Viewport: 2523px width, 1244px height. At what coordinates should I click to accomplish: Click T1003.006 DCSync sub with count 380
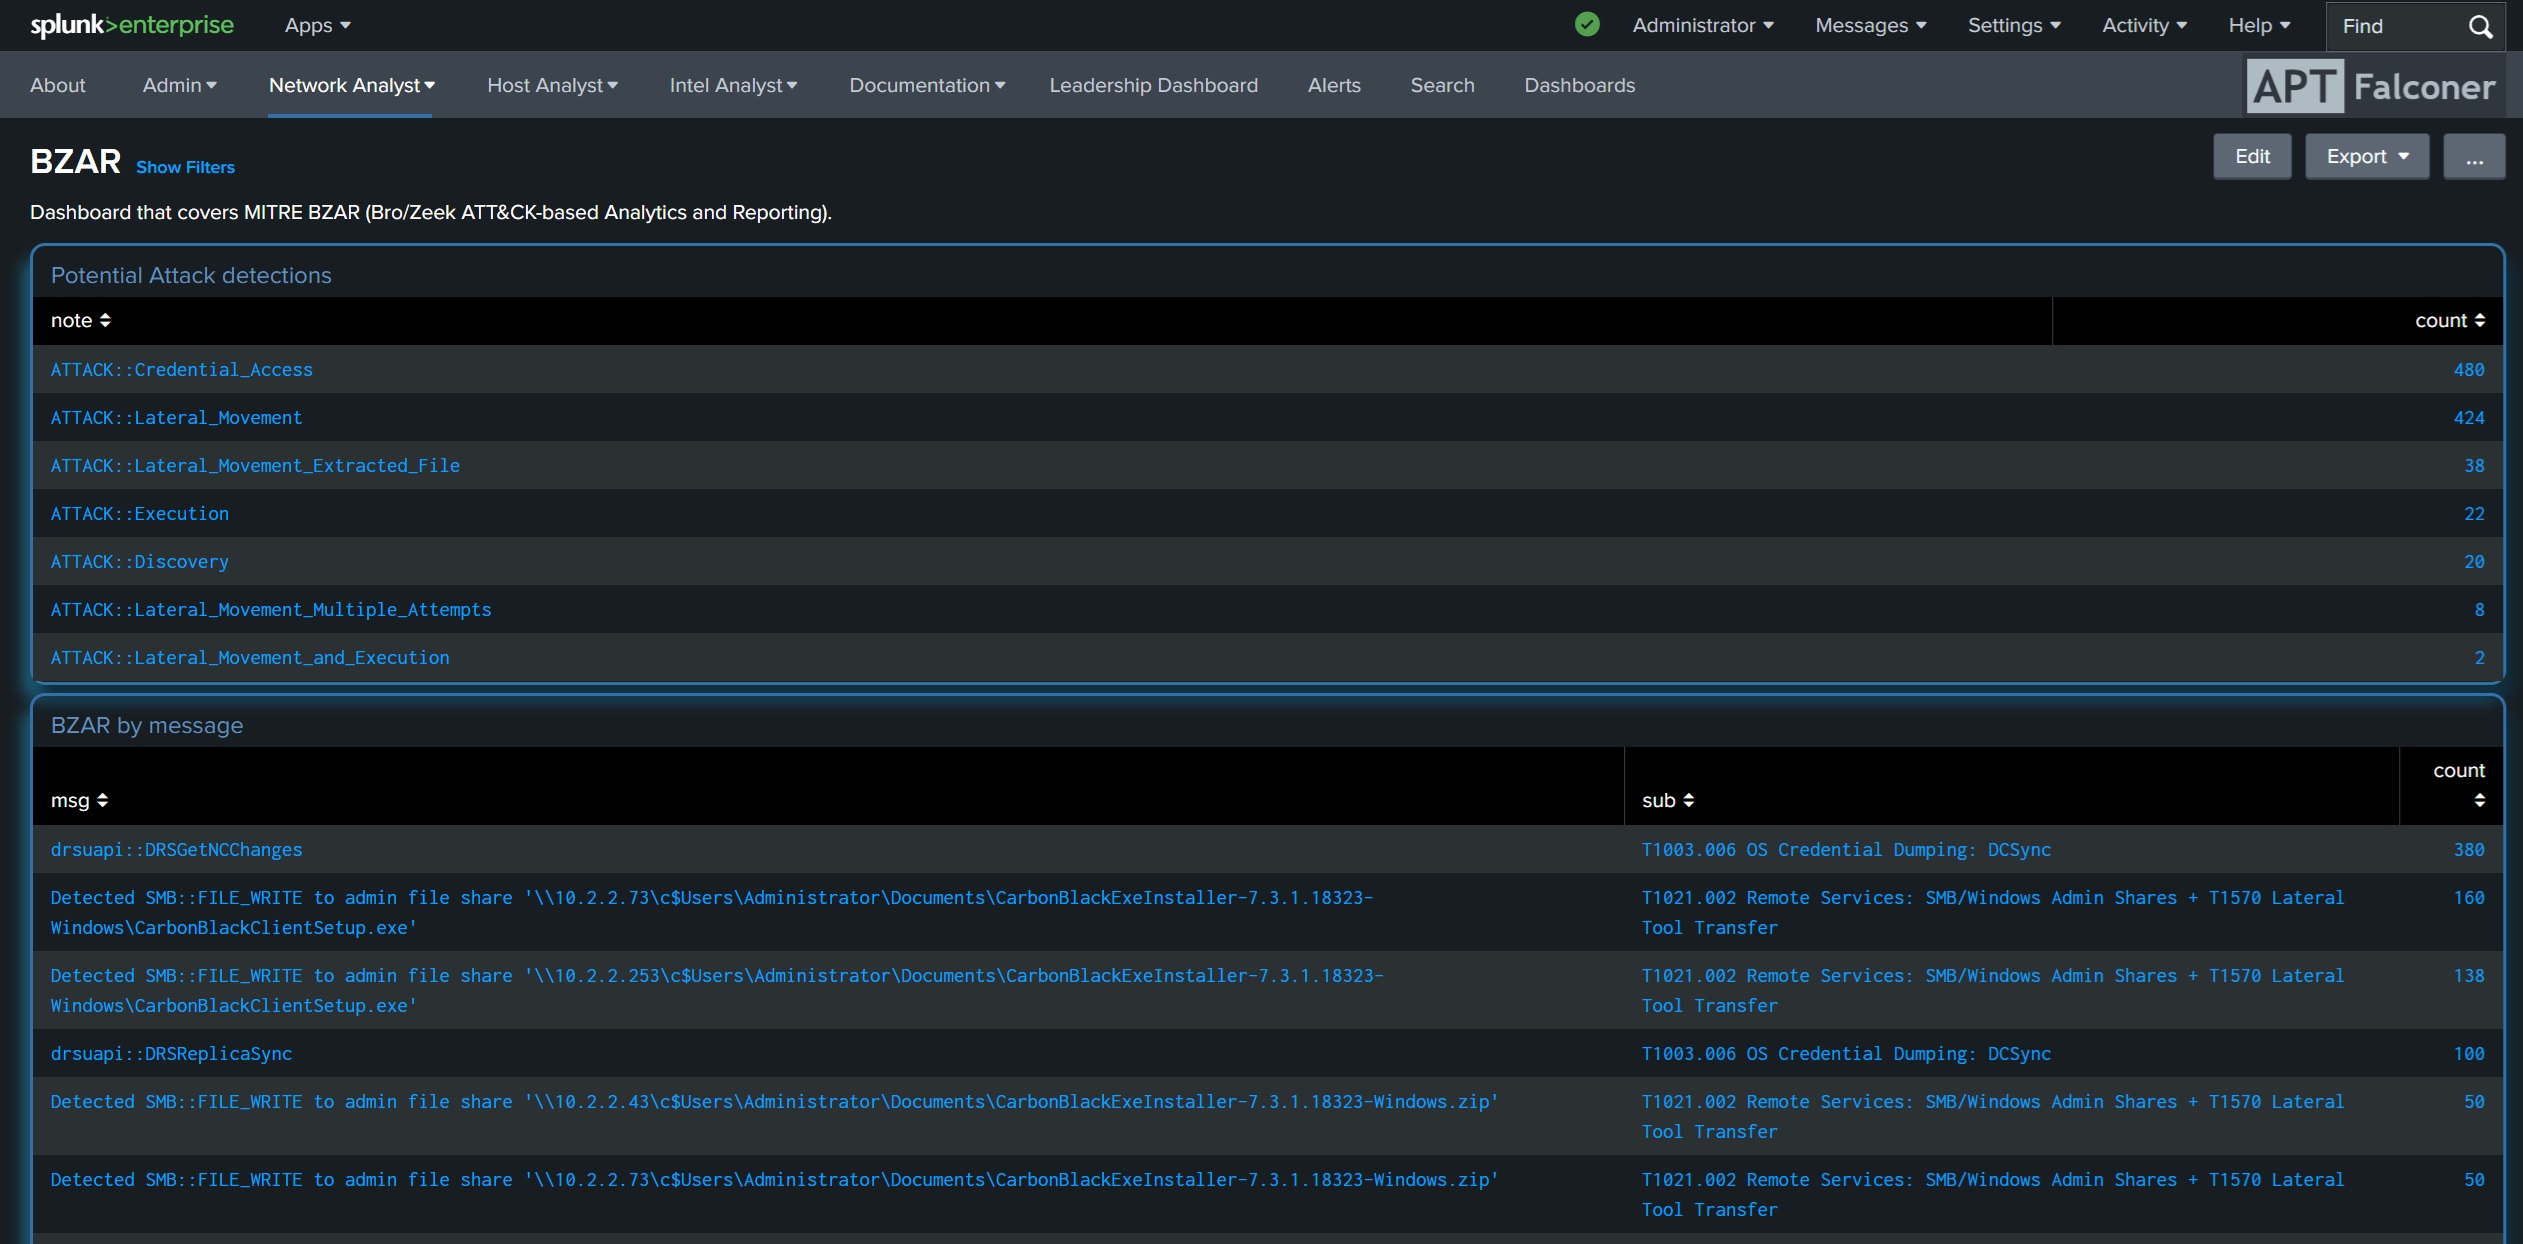coord(1846,849)
